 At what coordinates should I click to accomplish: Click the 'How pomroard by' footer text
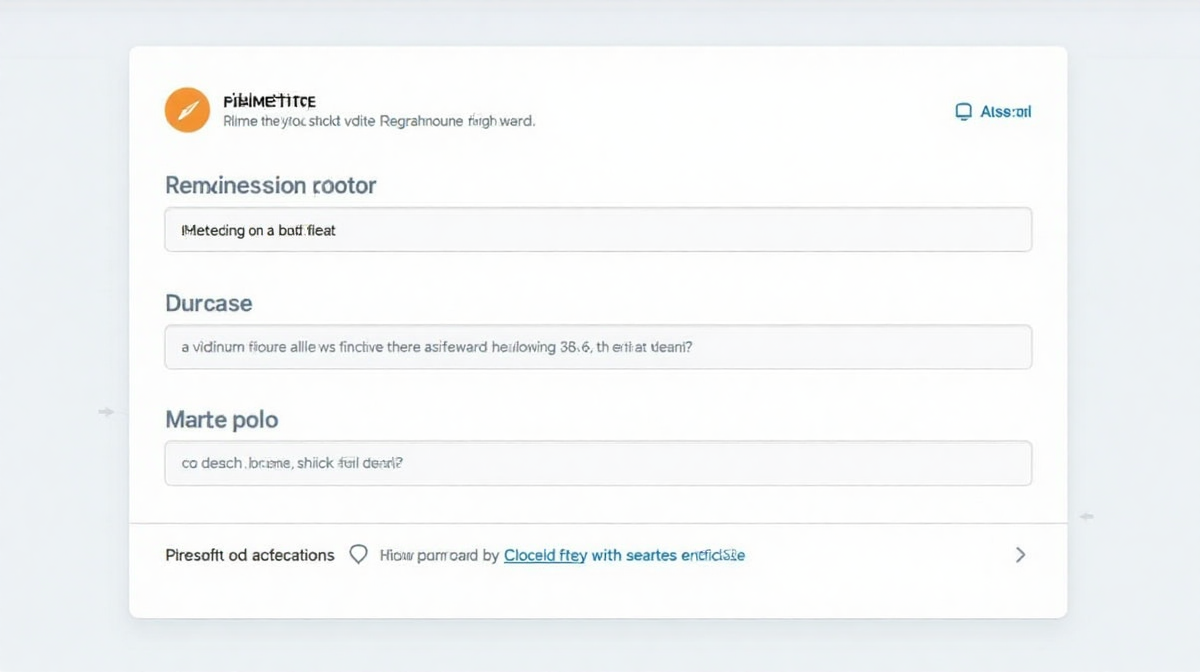point(439,555)
